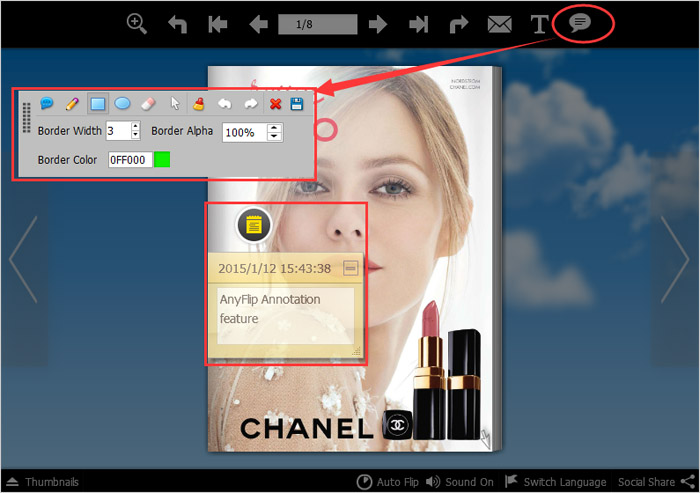
Task: Click the page number field showing 1/8
Action: [x=317, y=24]
